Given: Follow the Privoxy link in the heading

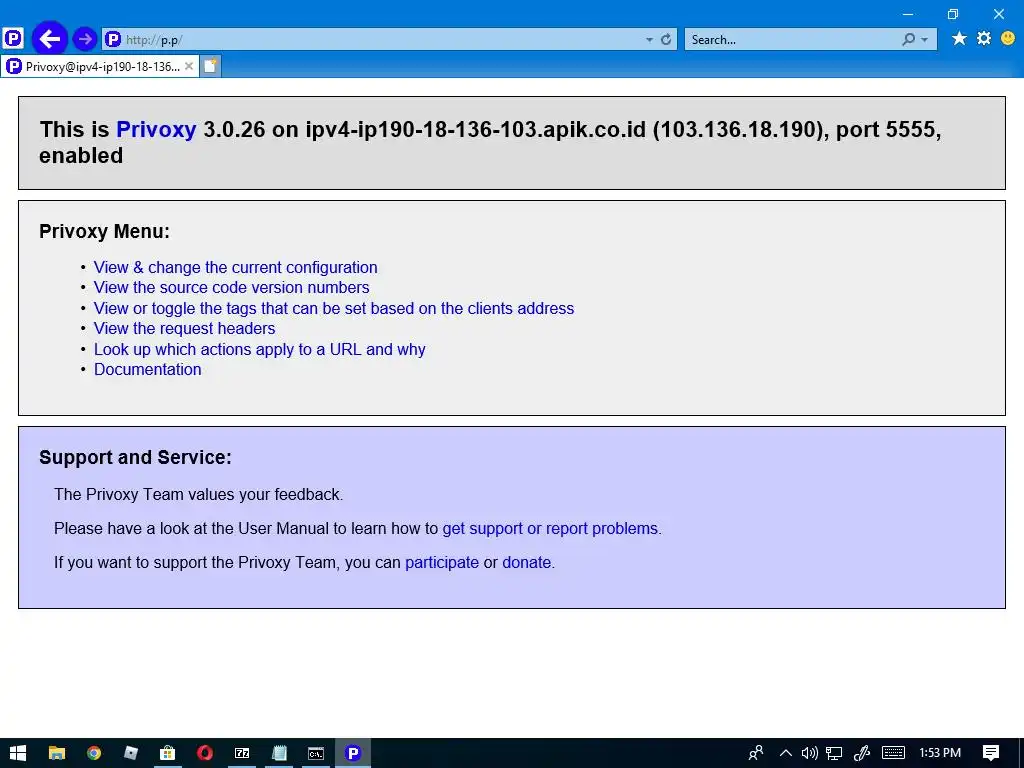Looking at the screenshot, I should tap(156, 129).
